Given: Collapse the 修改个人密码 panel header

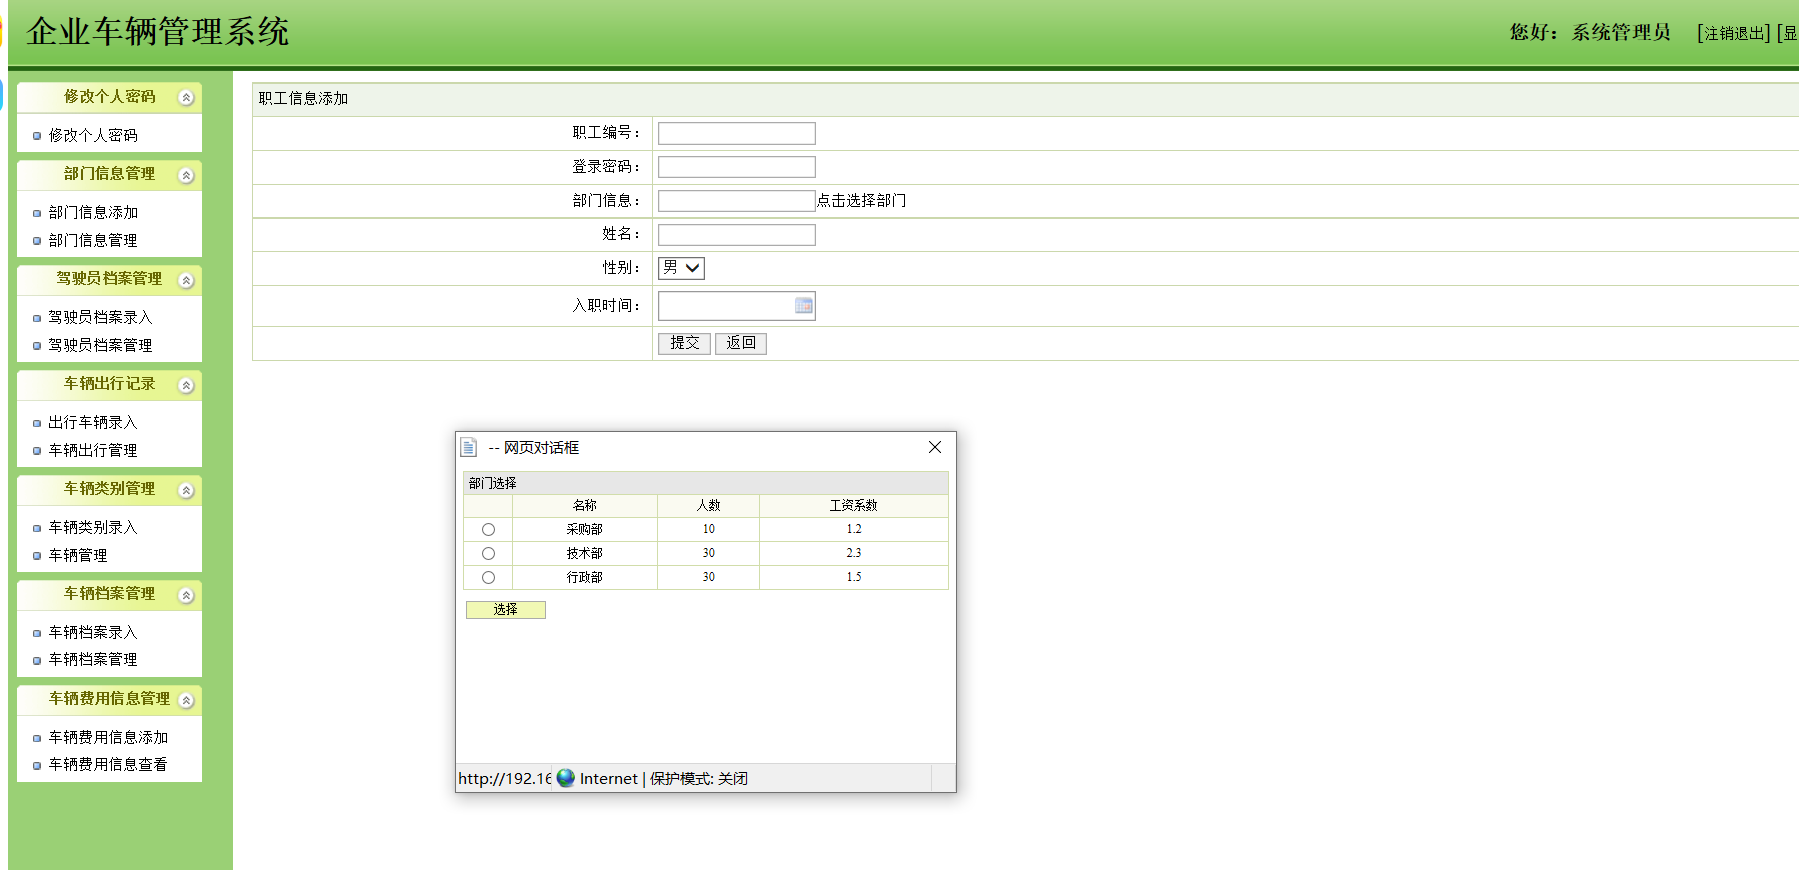Looking at the screenshot, I should [186, 97].
